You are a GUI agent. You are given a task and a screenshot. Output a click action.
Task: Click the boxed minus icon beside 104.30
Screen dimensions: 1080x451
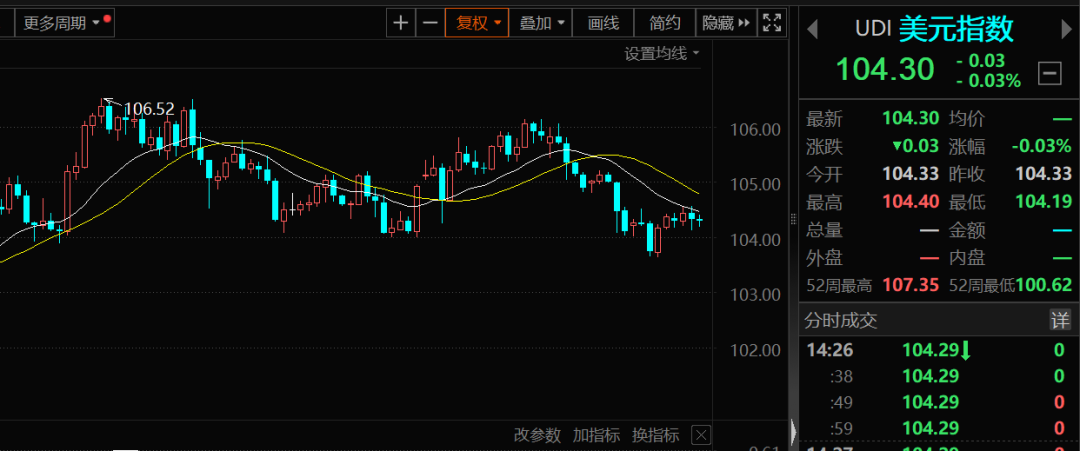click(x=1050, y=73)
